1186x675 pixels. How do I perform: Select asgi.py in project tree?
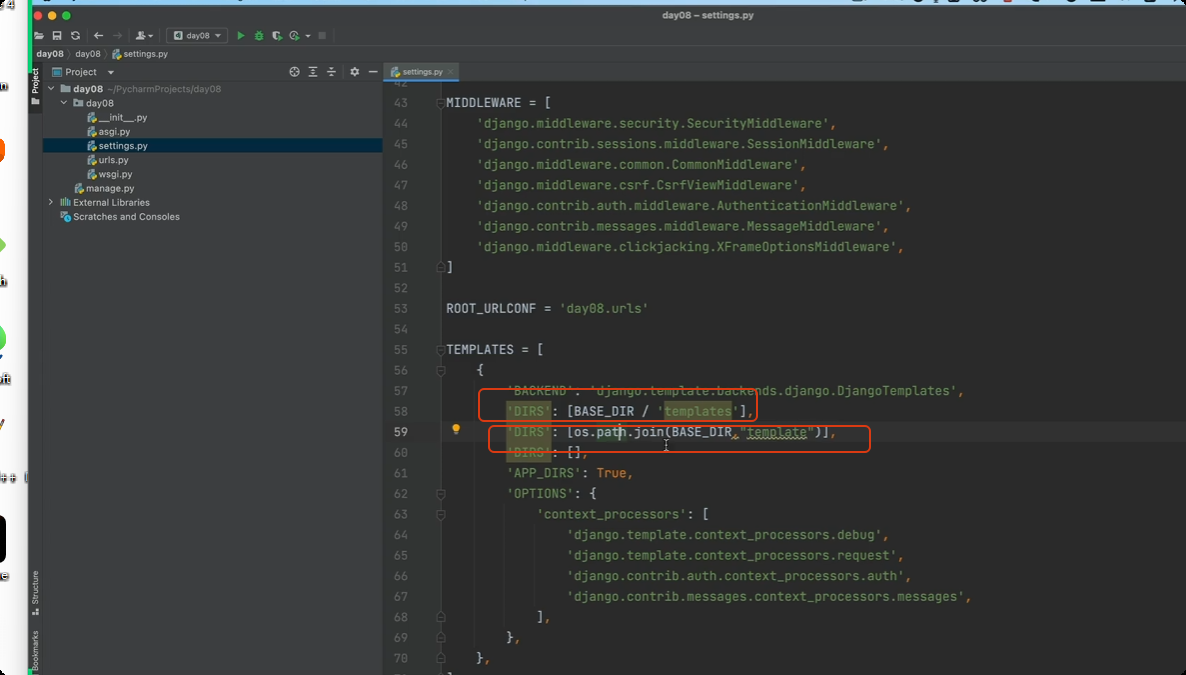(x=113, y=132)
